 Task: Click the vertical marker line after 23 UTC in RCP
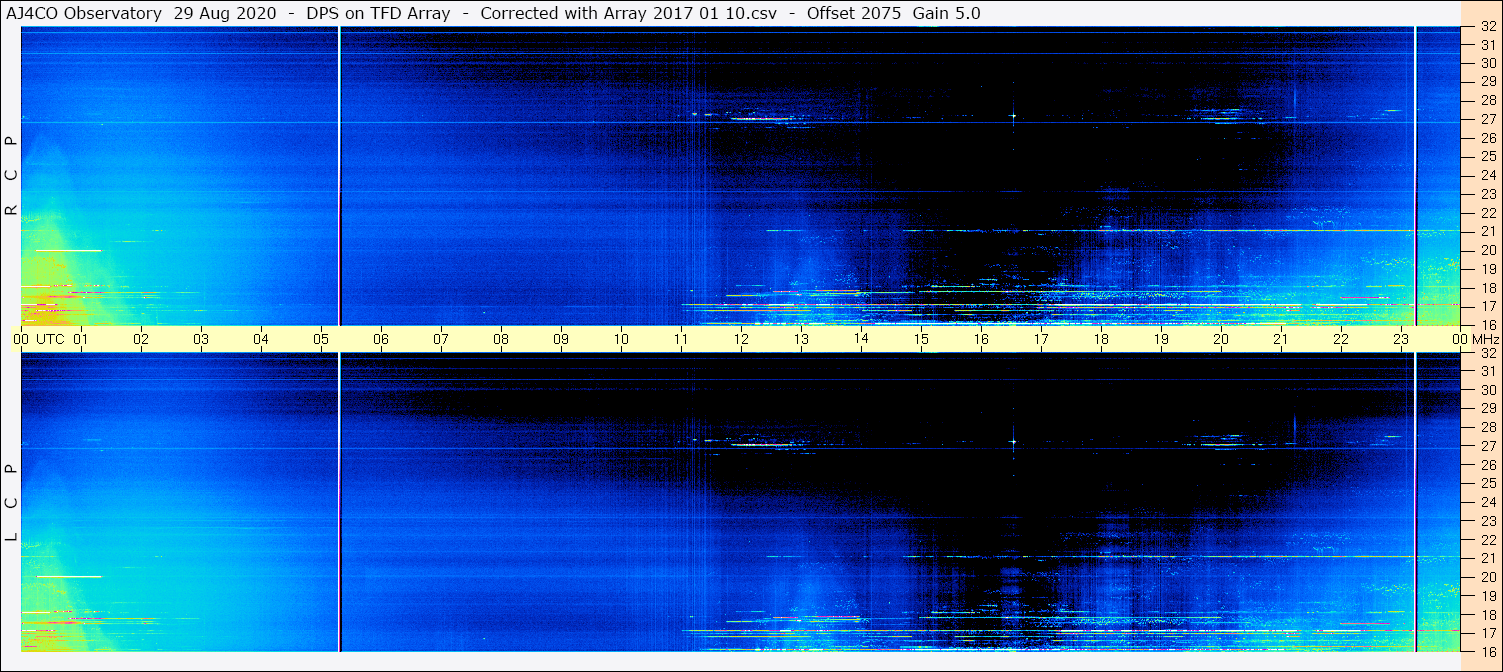[1416, 176]
